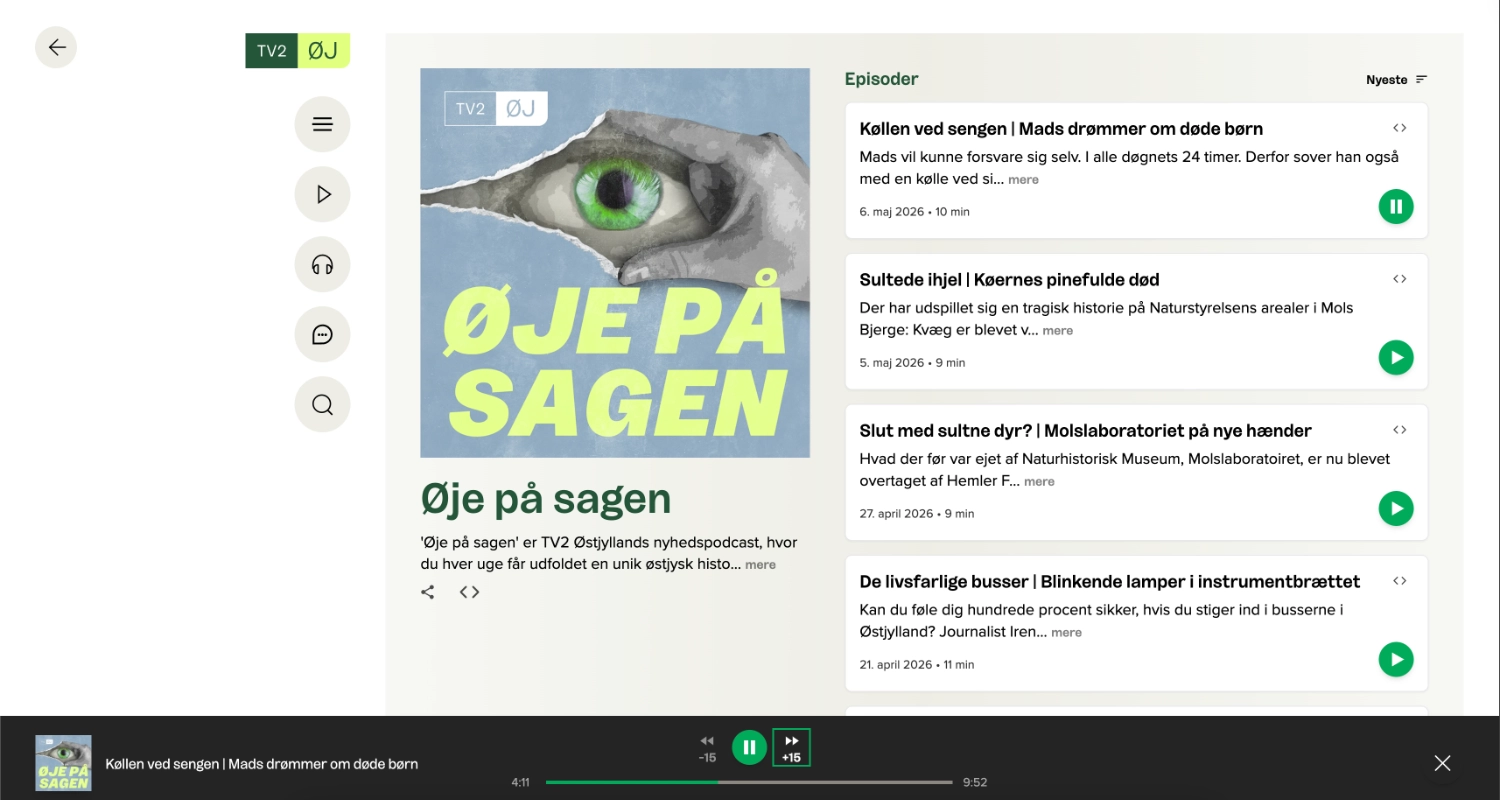Image resolution: width=1500 pixels, height=800 pixels.
Task: Click the Øje på sagen heading
Action: click(x=546, y=499)
